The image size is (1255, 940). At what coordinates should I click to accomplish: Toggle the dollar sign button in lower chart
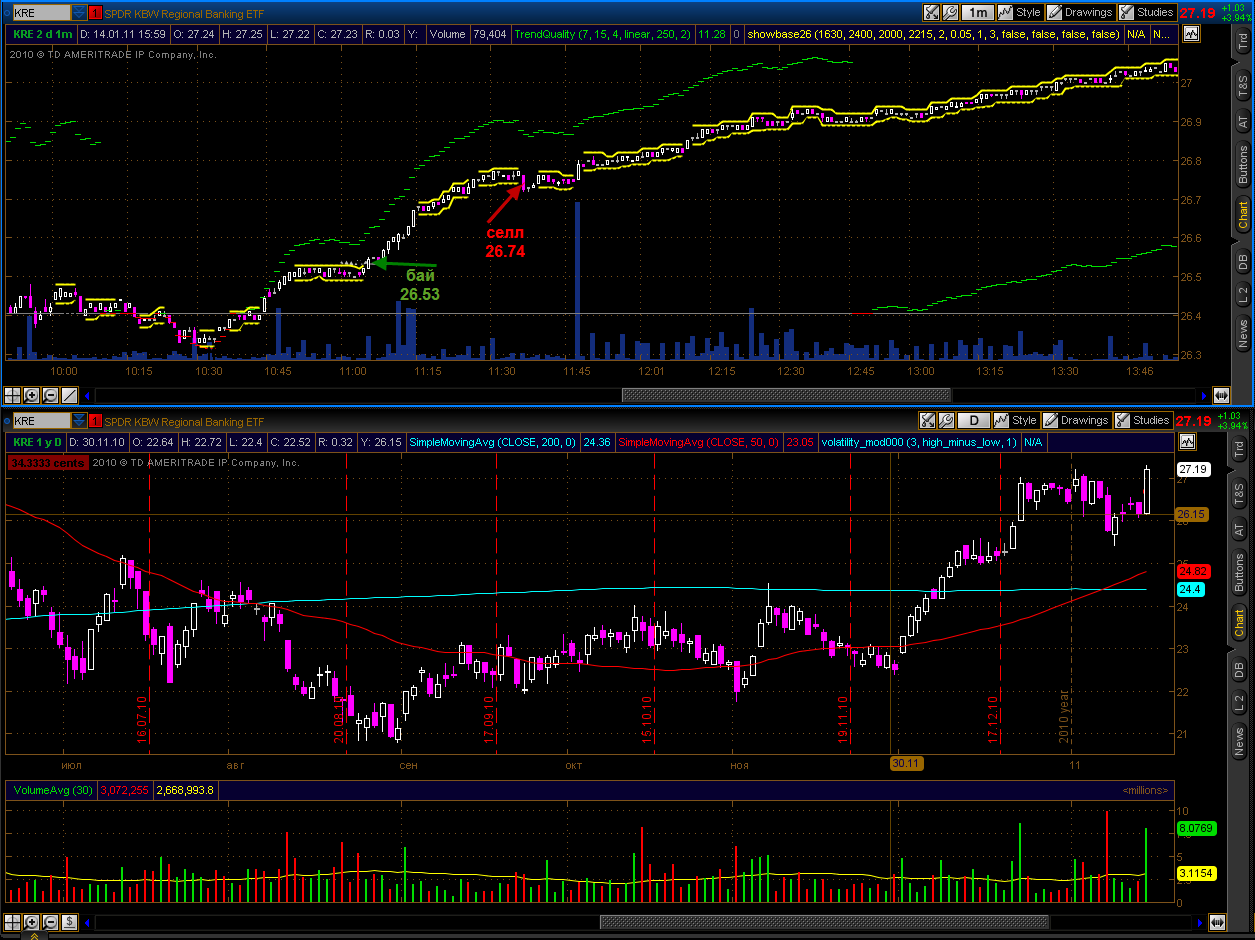[71, 921]
